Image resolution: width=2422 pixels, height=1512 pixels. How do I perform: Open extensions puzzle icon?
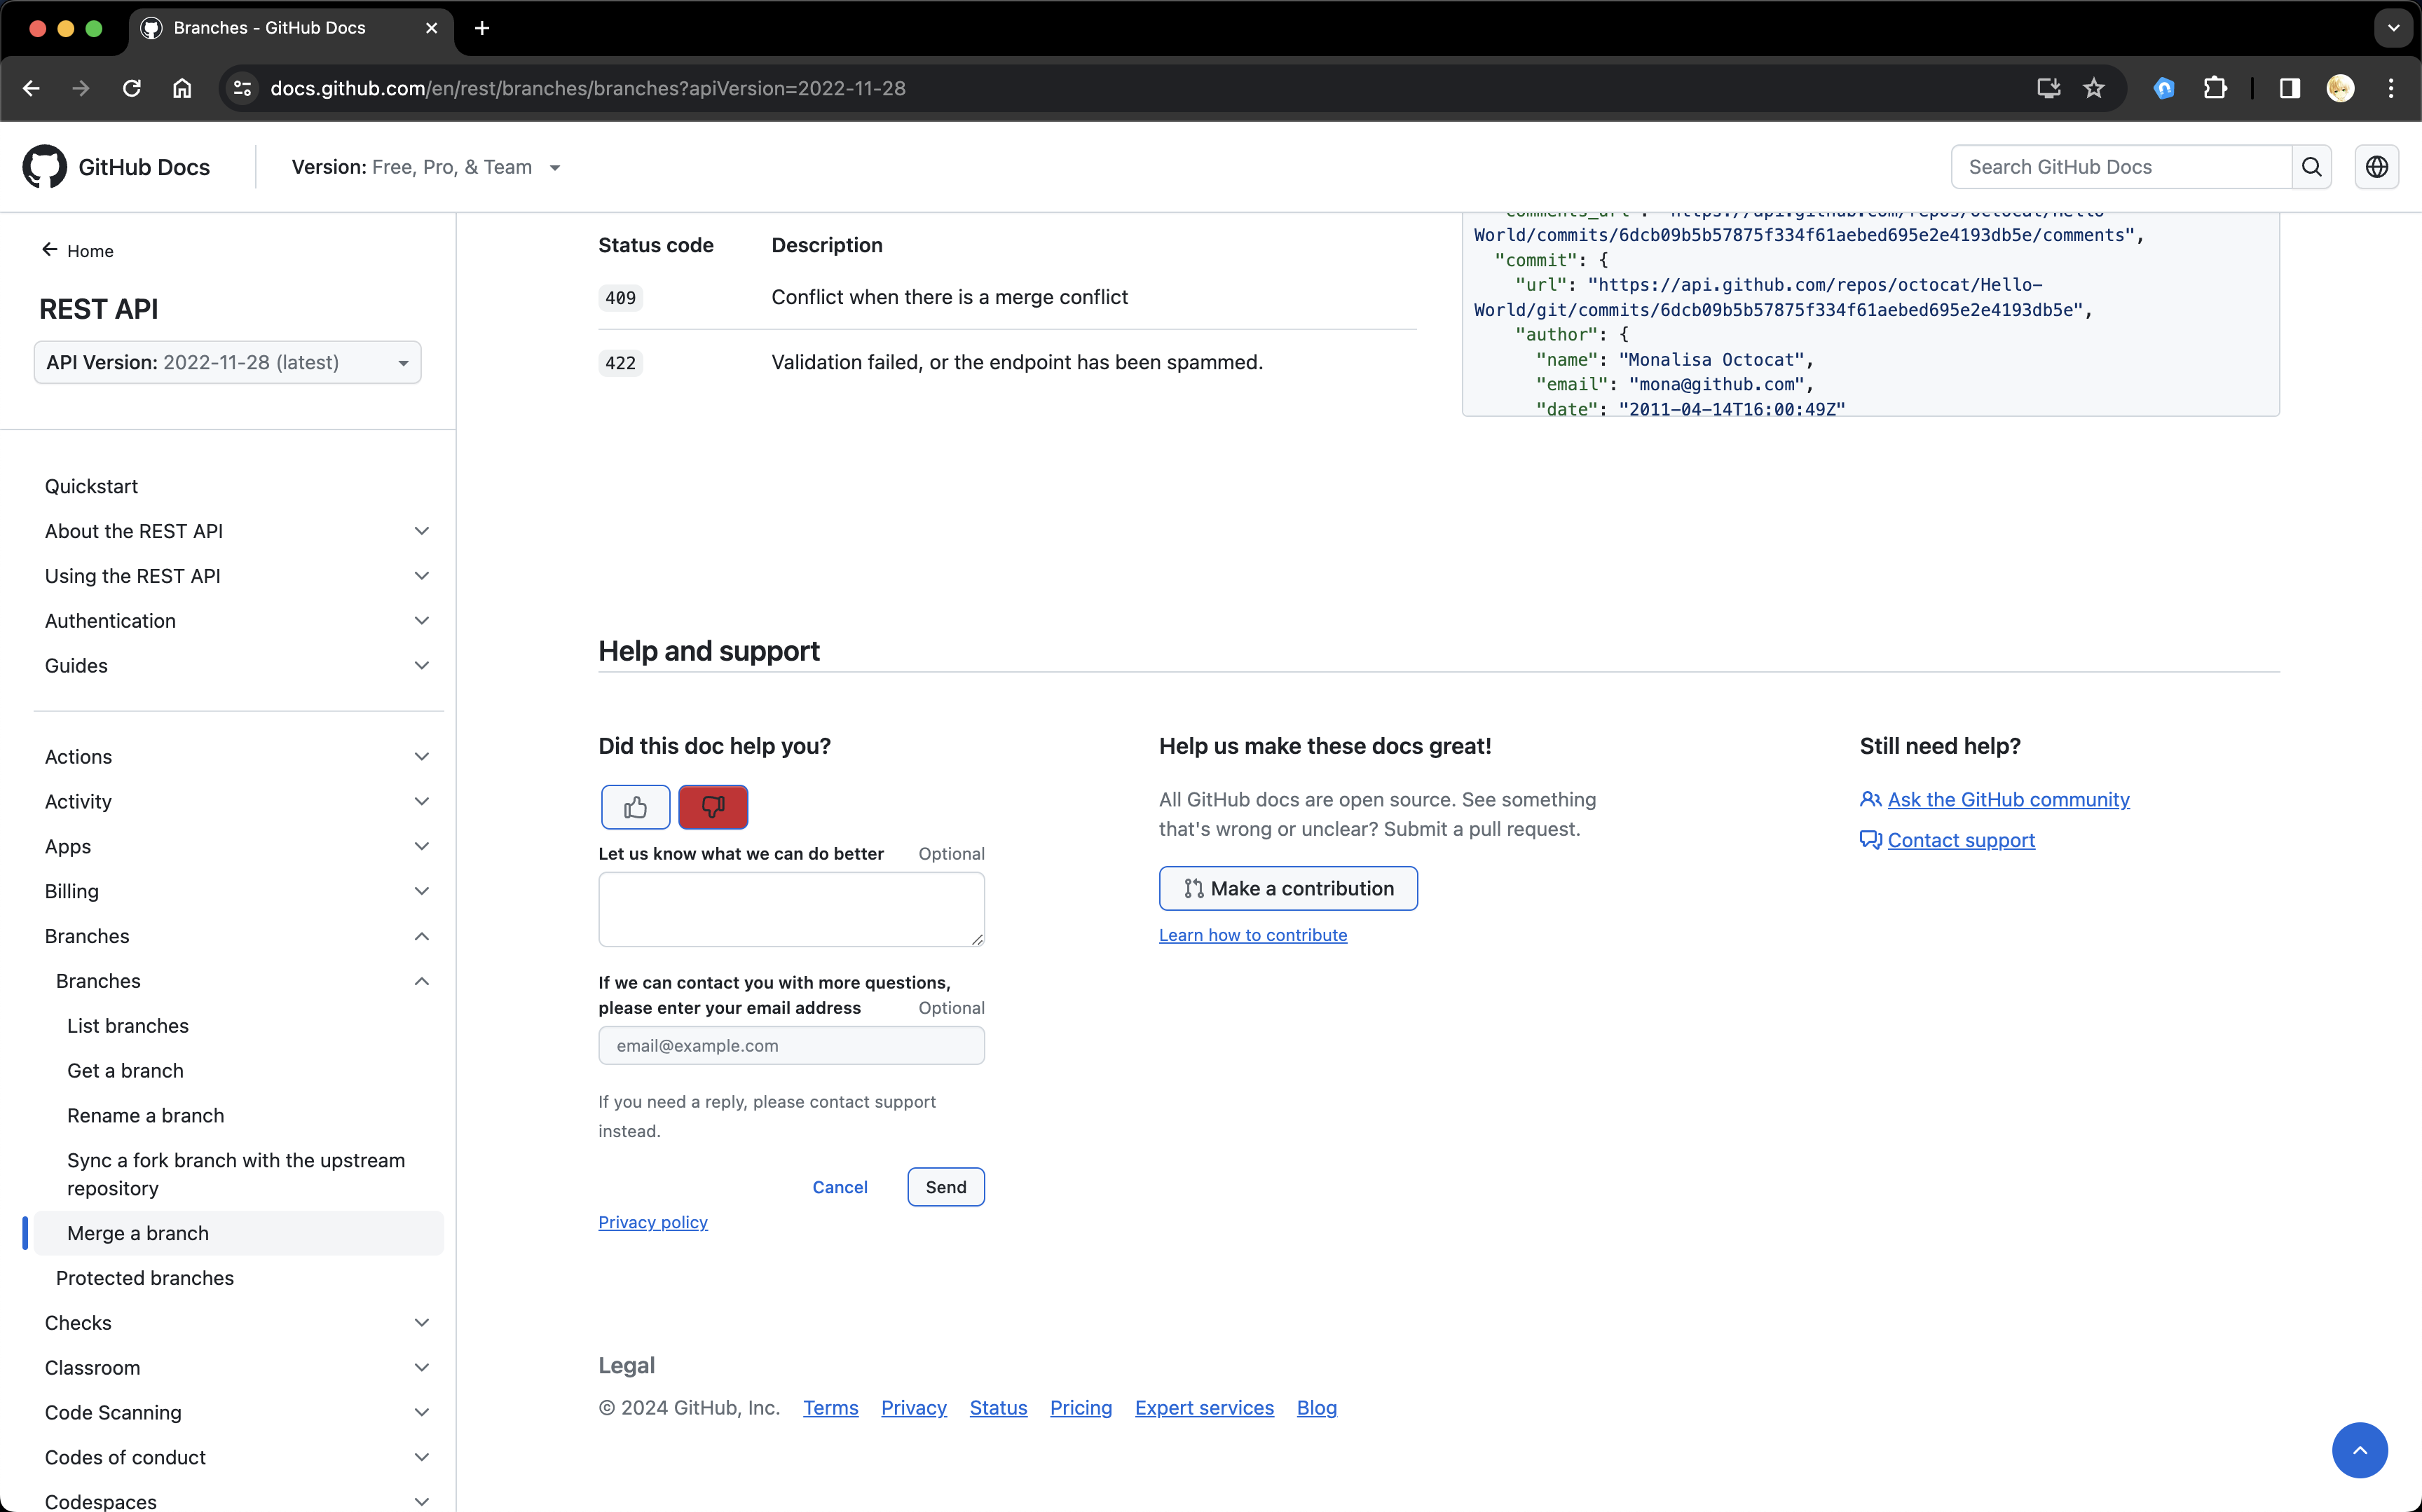pyautogui.click(x=2215, y=88)
